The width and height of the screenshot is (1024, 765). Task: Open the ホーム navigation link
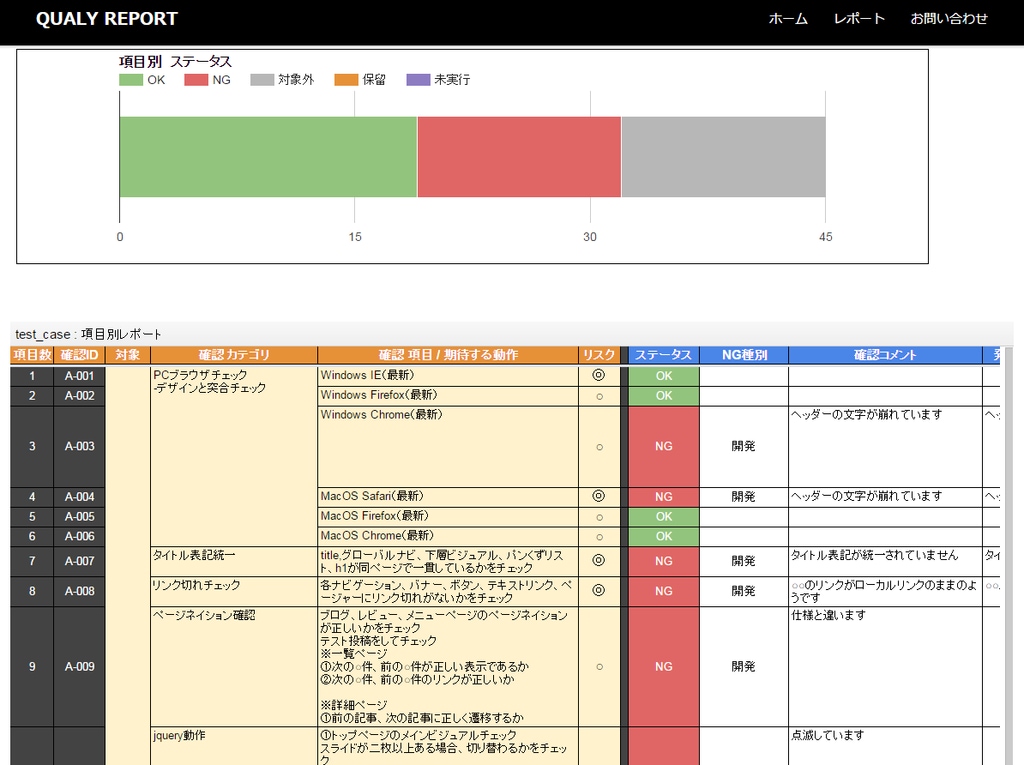click(788, 19)
